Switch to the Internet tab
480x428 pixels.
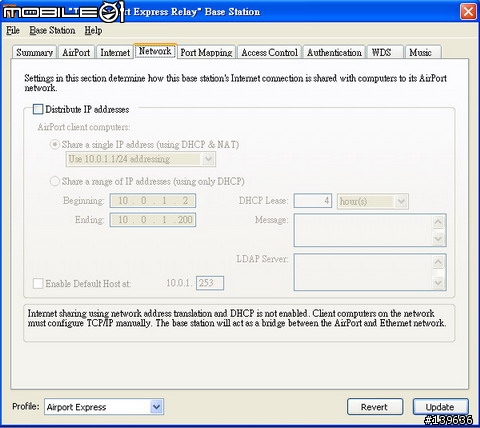click(115, 52)
